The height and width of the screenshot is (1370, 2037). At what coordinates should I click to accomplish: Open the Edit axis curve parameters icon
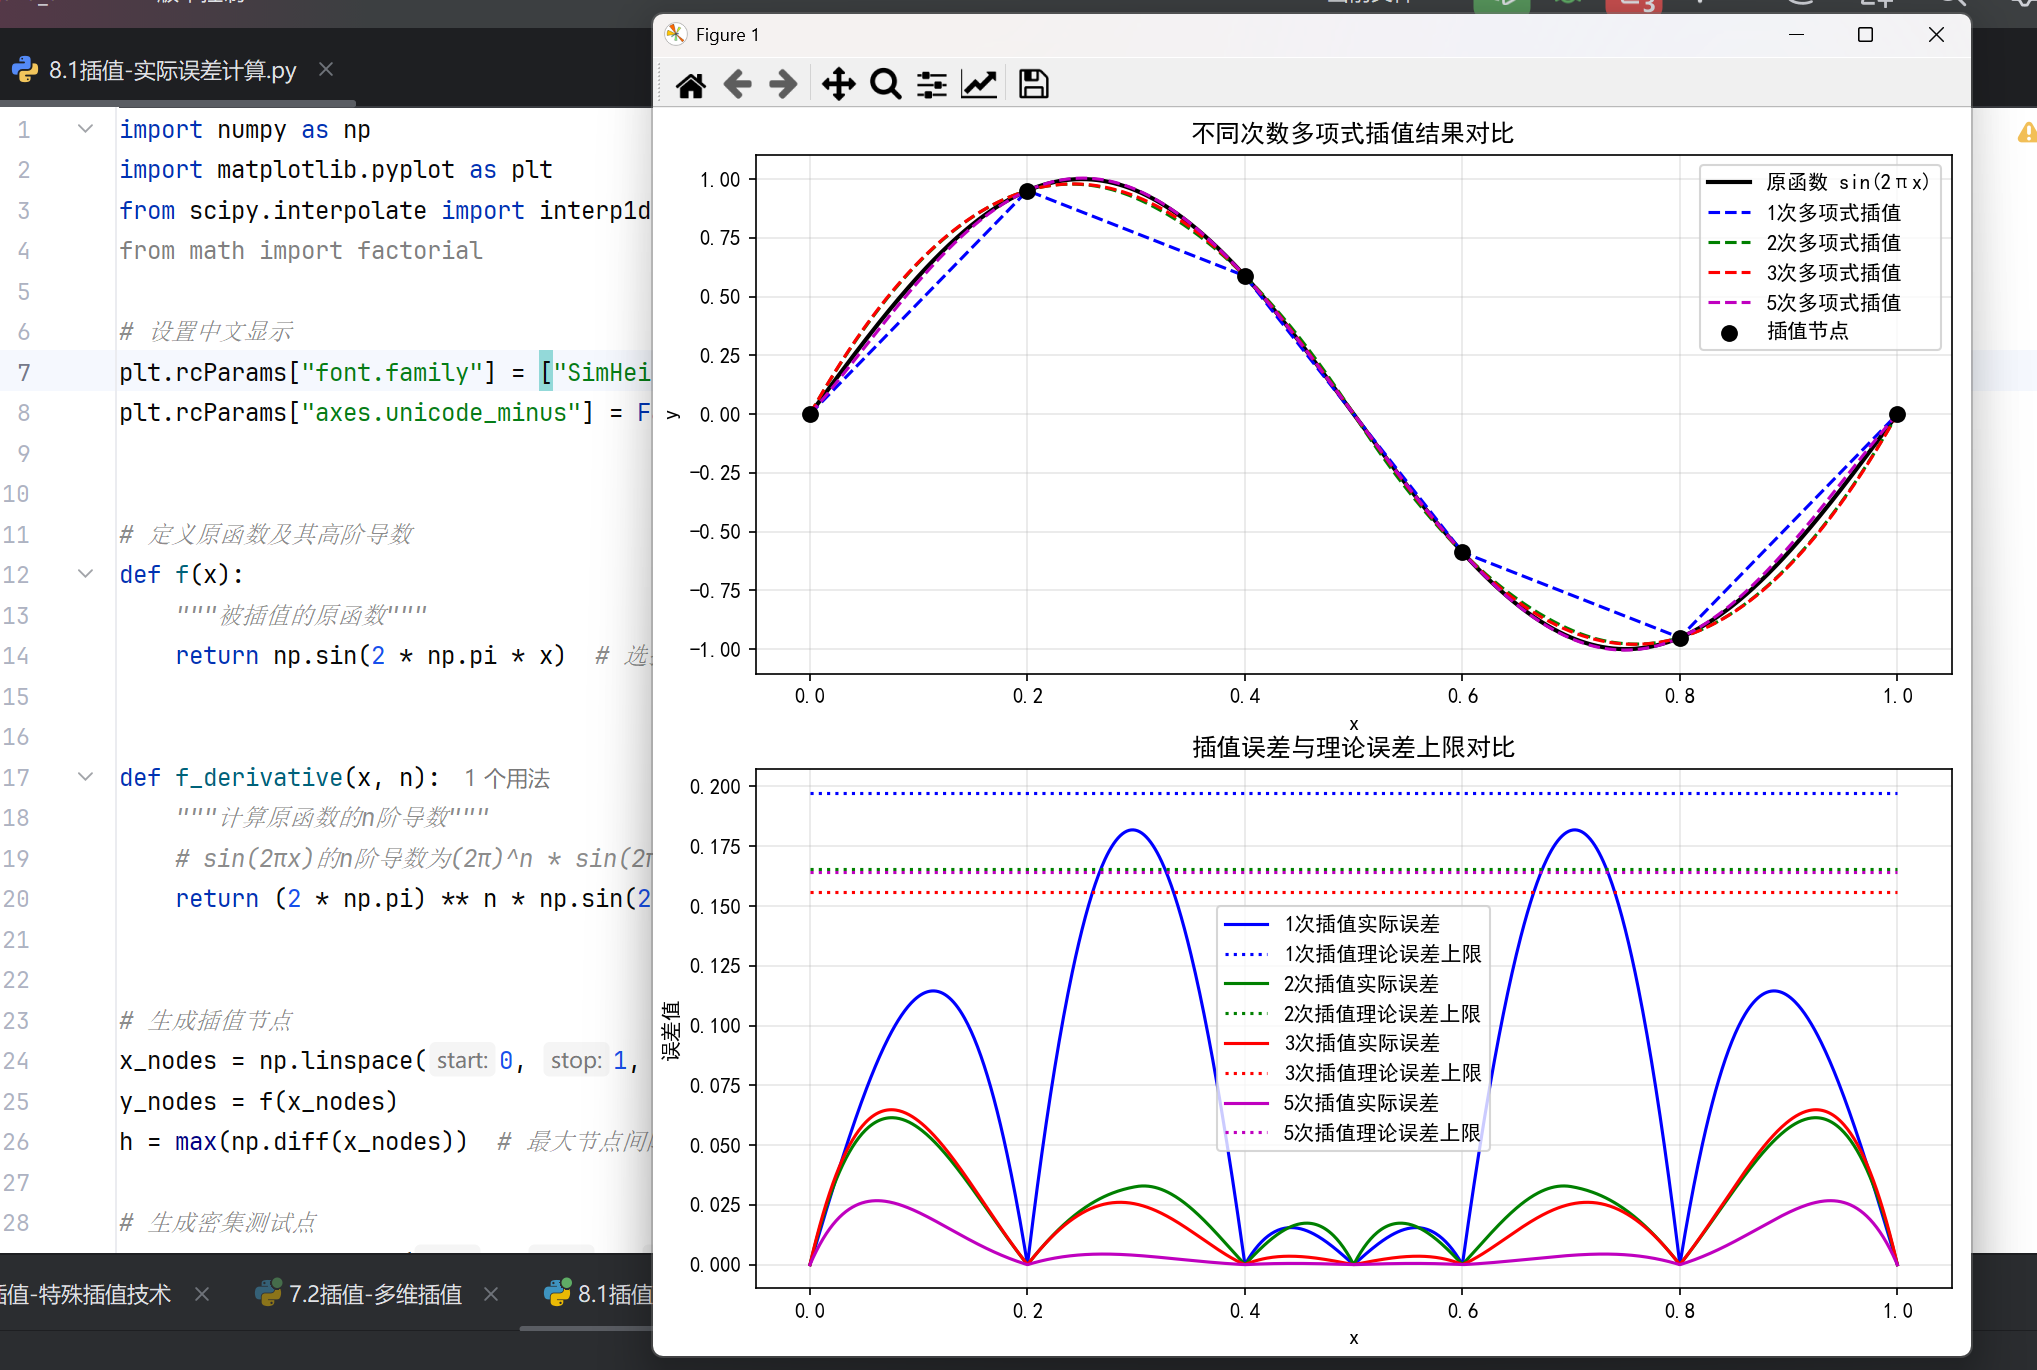[979, 85]
